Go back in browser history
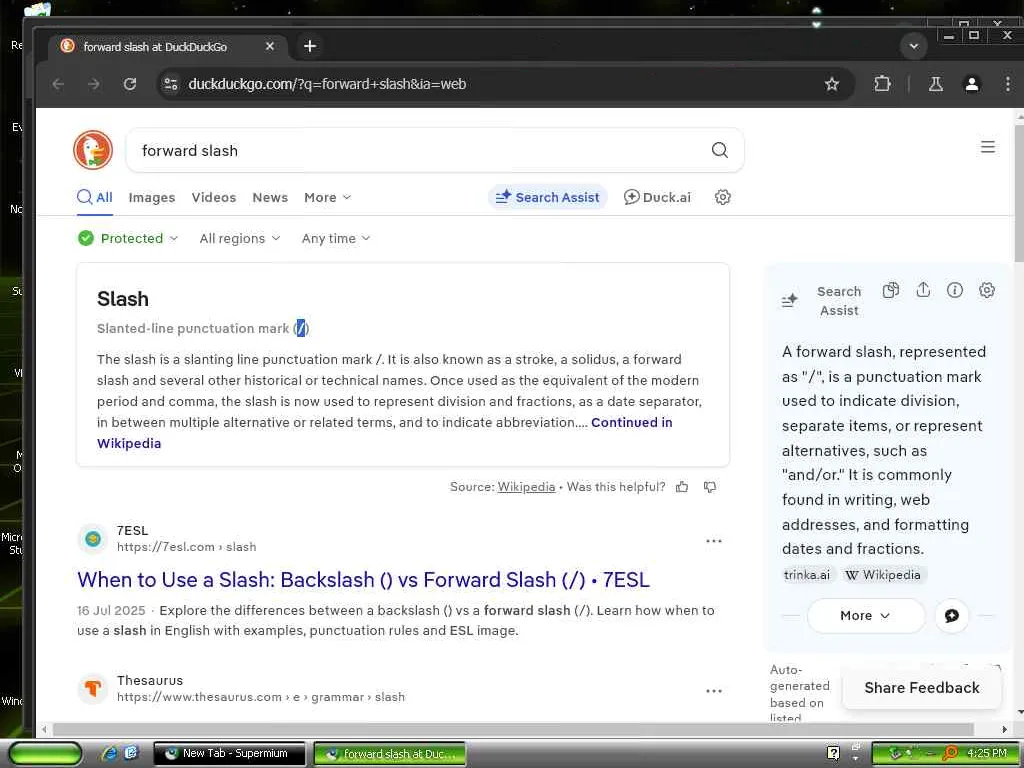The width and height of the screenshot is (1024, 768). (58, 84)
